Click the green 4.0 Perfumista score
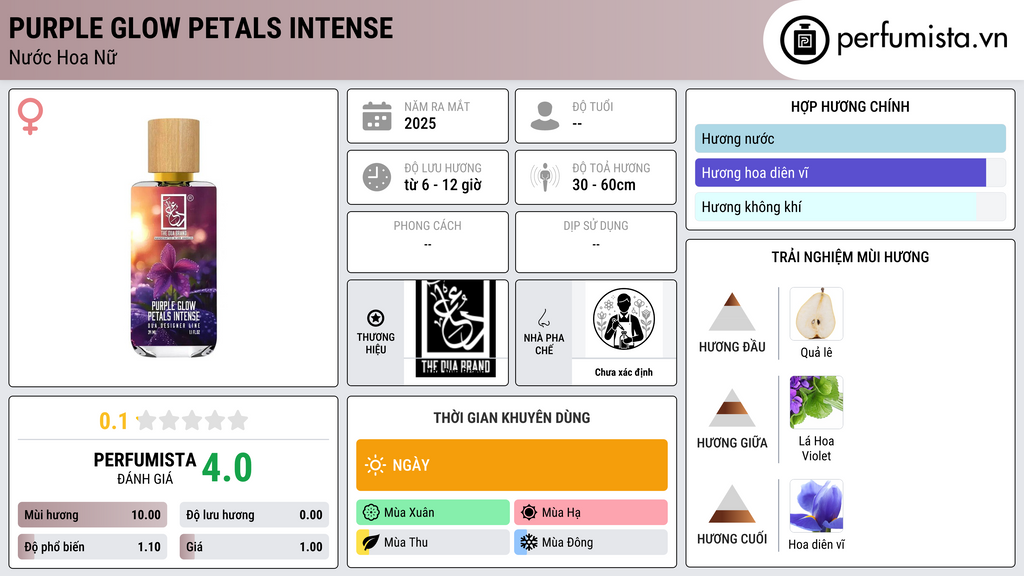The image size is (1024, 576). pos(227,467)
